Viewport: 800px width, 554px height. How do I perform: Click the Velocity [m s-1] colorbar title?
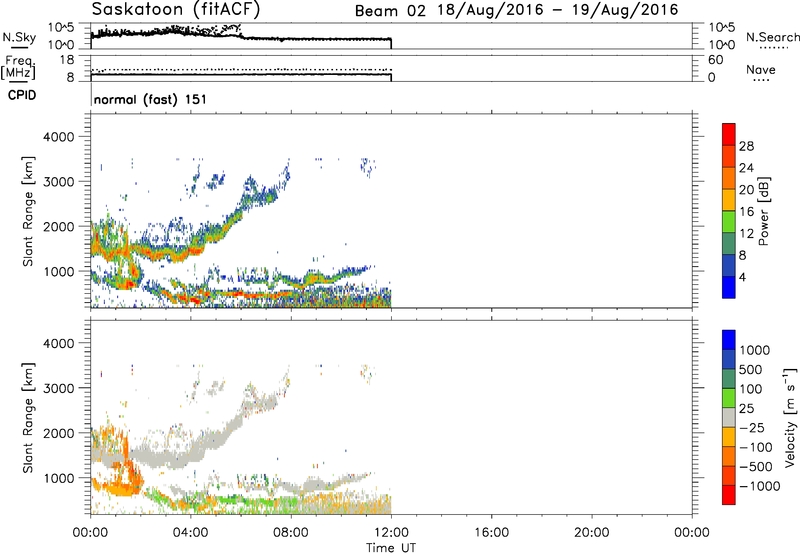click(x=790, y=417)
